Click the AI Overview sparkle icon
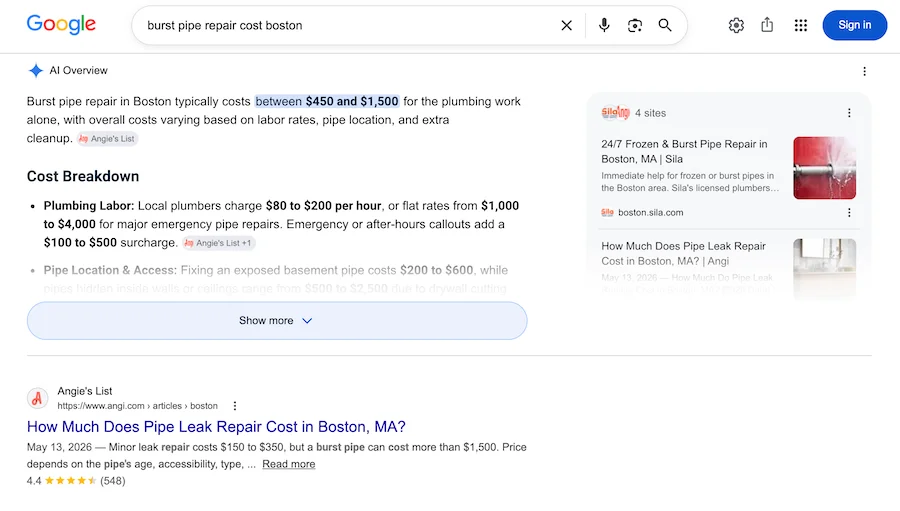Image resolution: width=900 pixels, height=511 pixels. tap(36, 71)
